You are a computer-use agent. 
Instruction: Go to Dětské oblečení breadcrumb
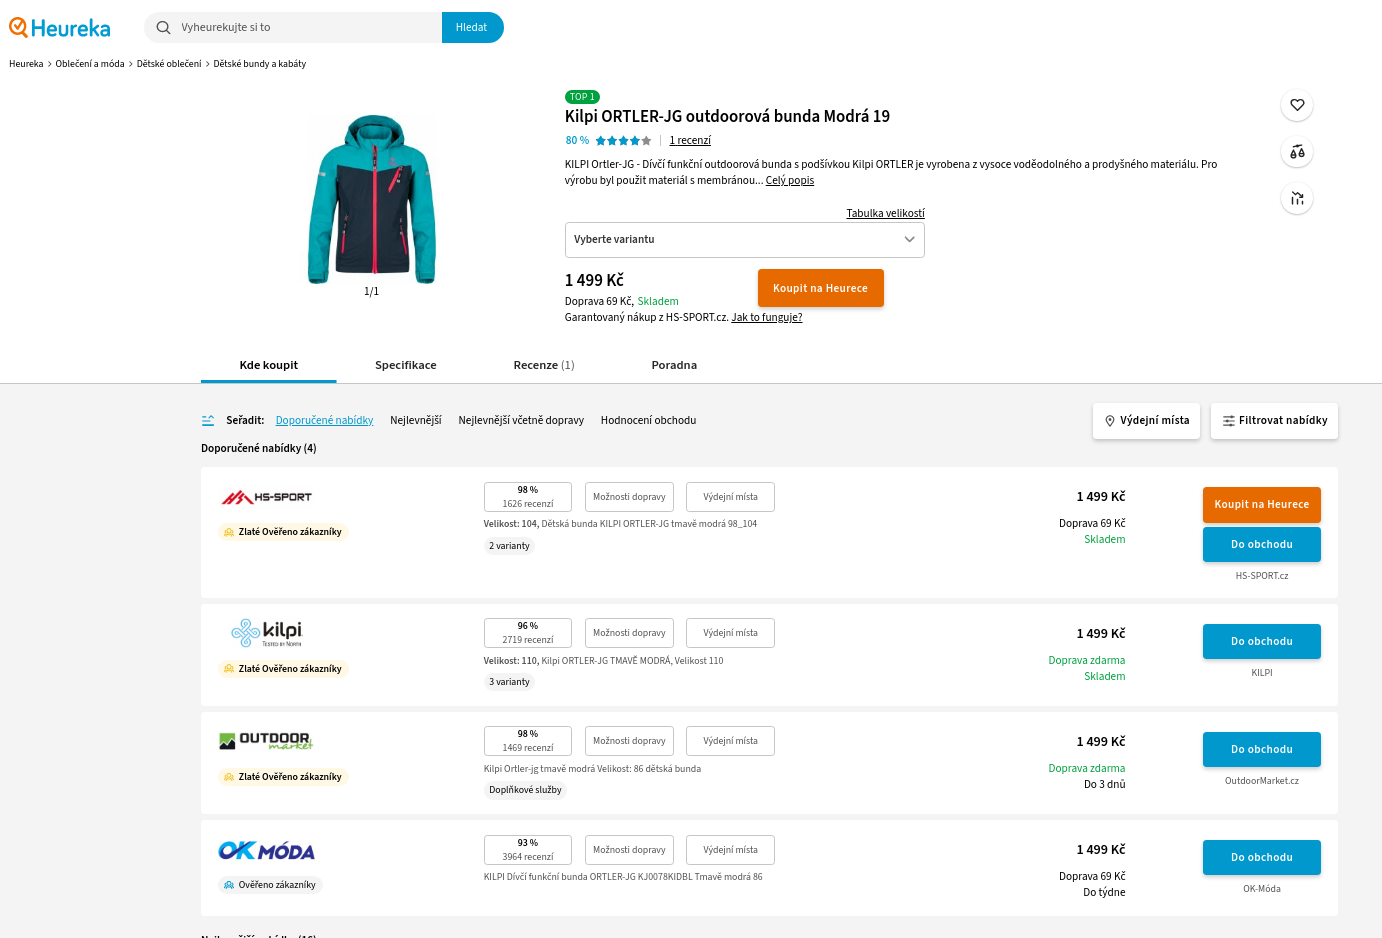(x=169, y=64)
